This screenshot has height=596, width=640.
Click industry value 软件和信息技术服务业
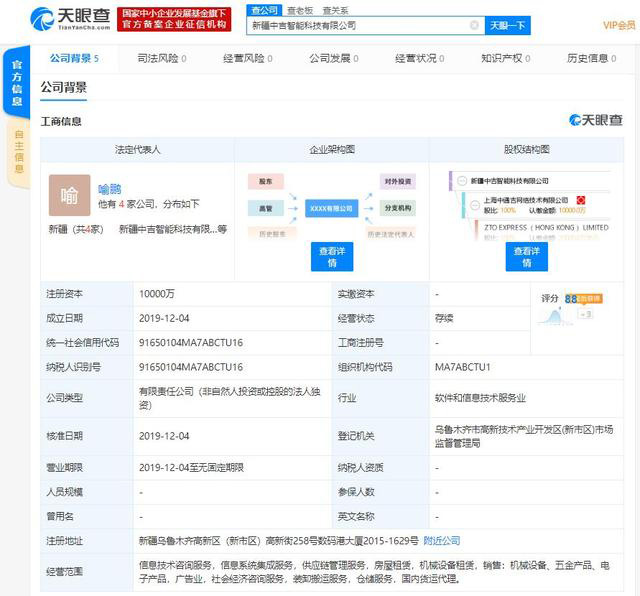click(x=480, y=398)
